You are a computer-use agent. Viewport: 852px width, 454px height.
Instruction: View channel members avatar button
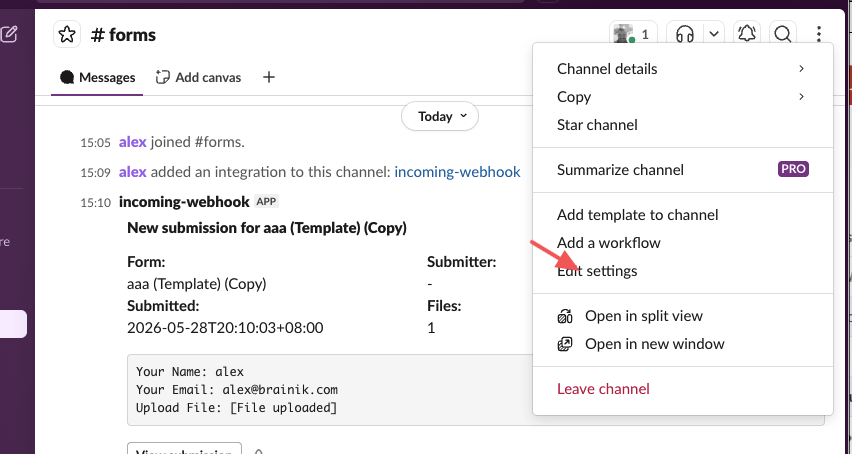coord(633,34)
